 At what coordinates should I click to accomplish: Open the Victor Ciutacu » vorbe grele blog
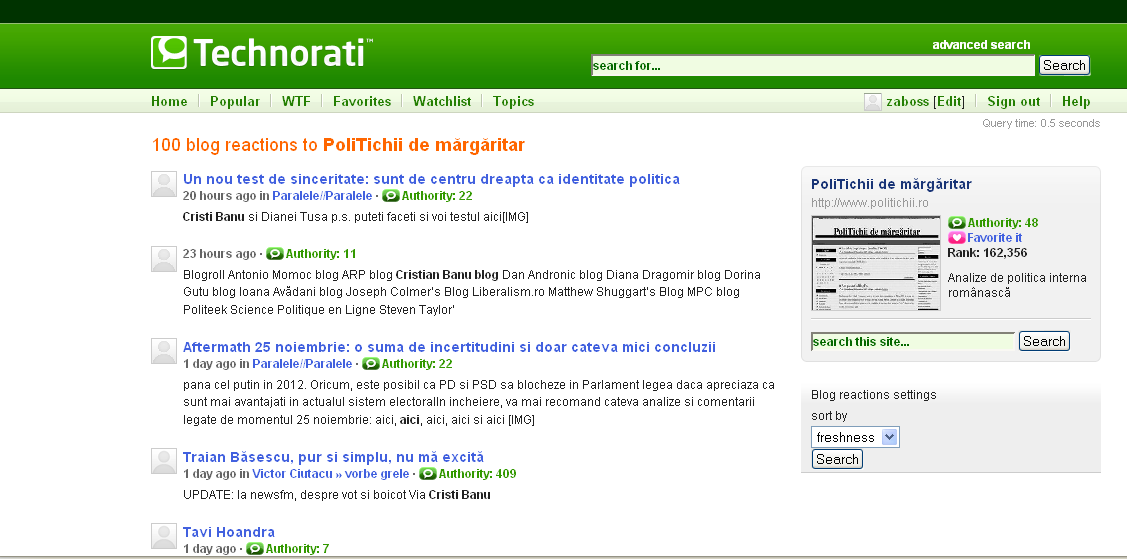(x=331, y=473)
